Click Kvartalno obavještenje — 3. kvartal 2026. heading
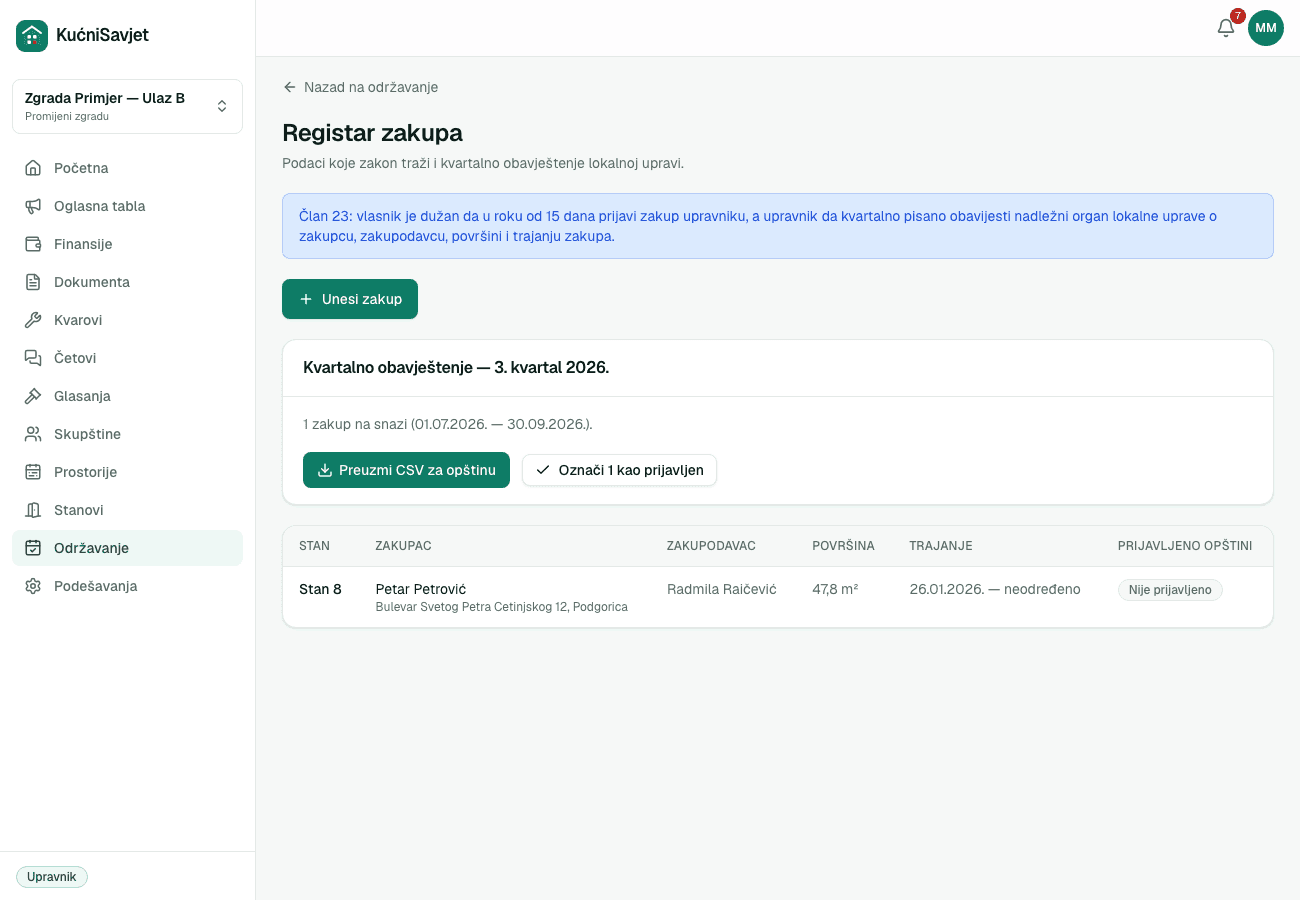This screenshot has width=1300, height=900. 456,368
